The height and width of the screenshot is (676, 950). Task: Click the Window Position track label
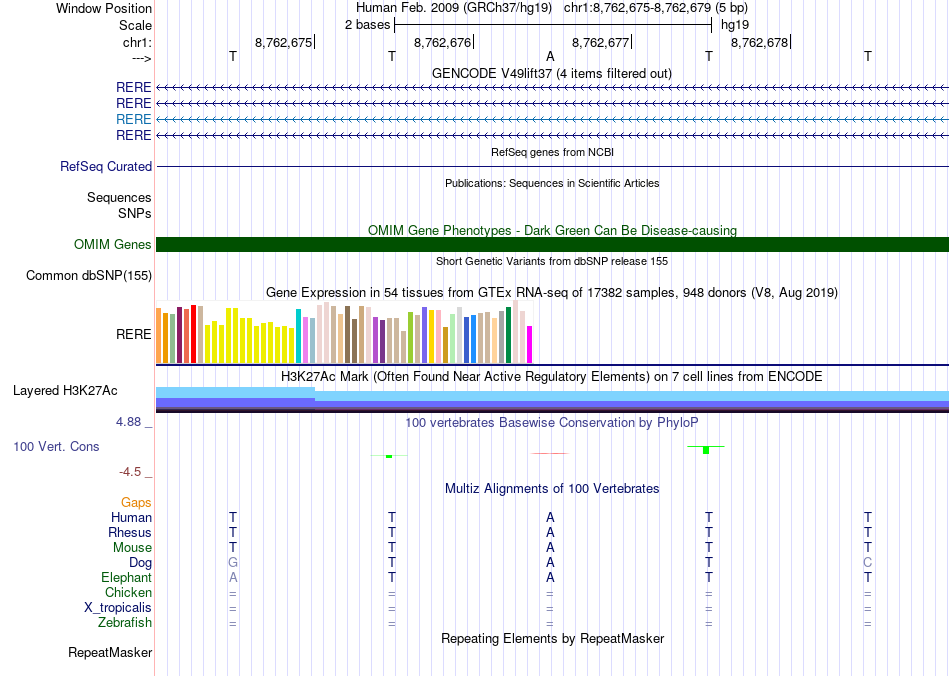pos(104,8)
